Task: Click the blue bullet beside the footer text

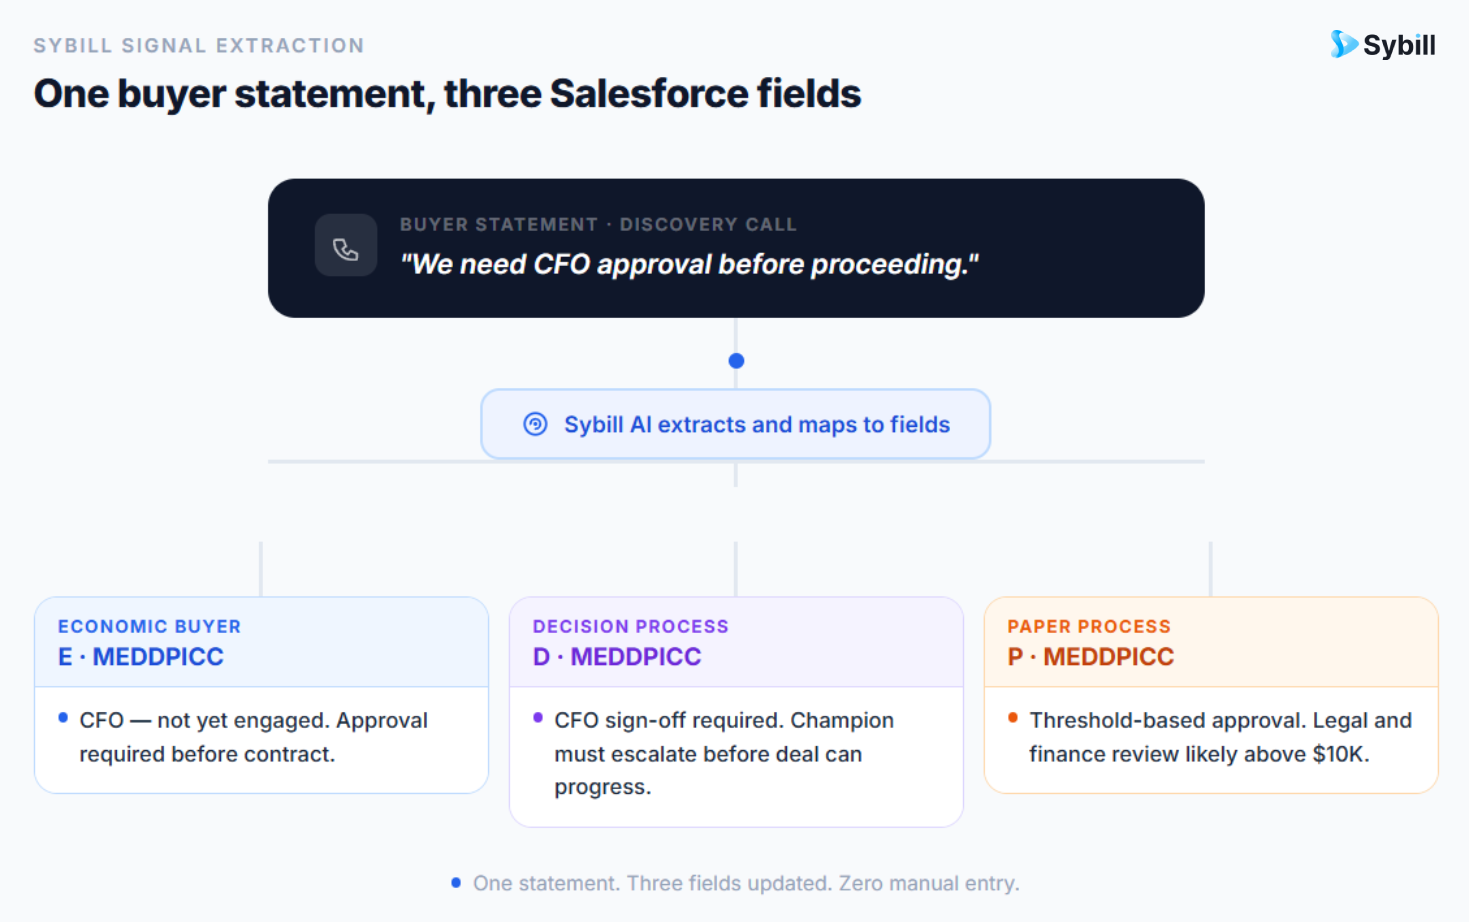Action: click(x=456, y=883)
